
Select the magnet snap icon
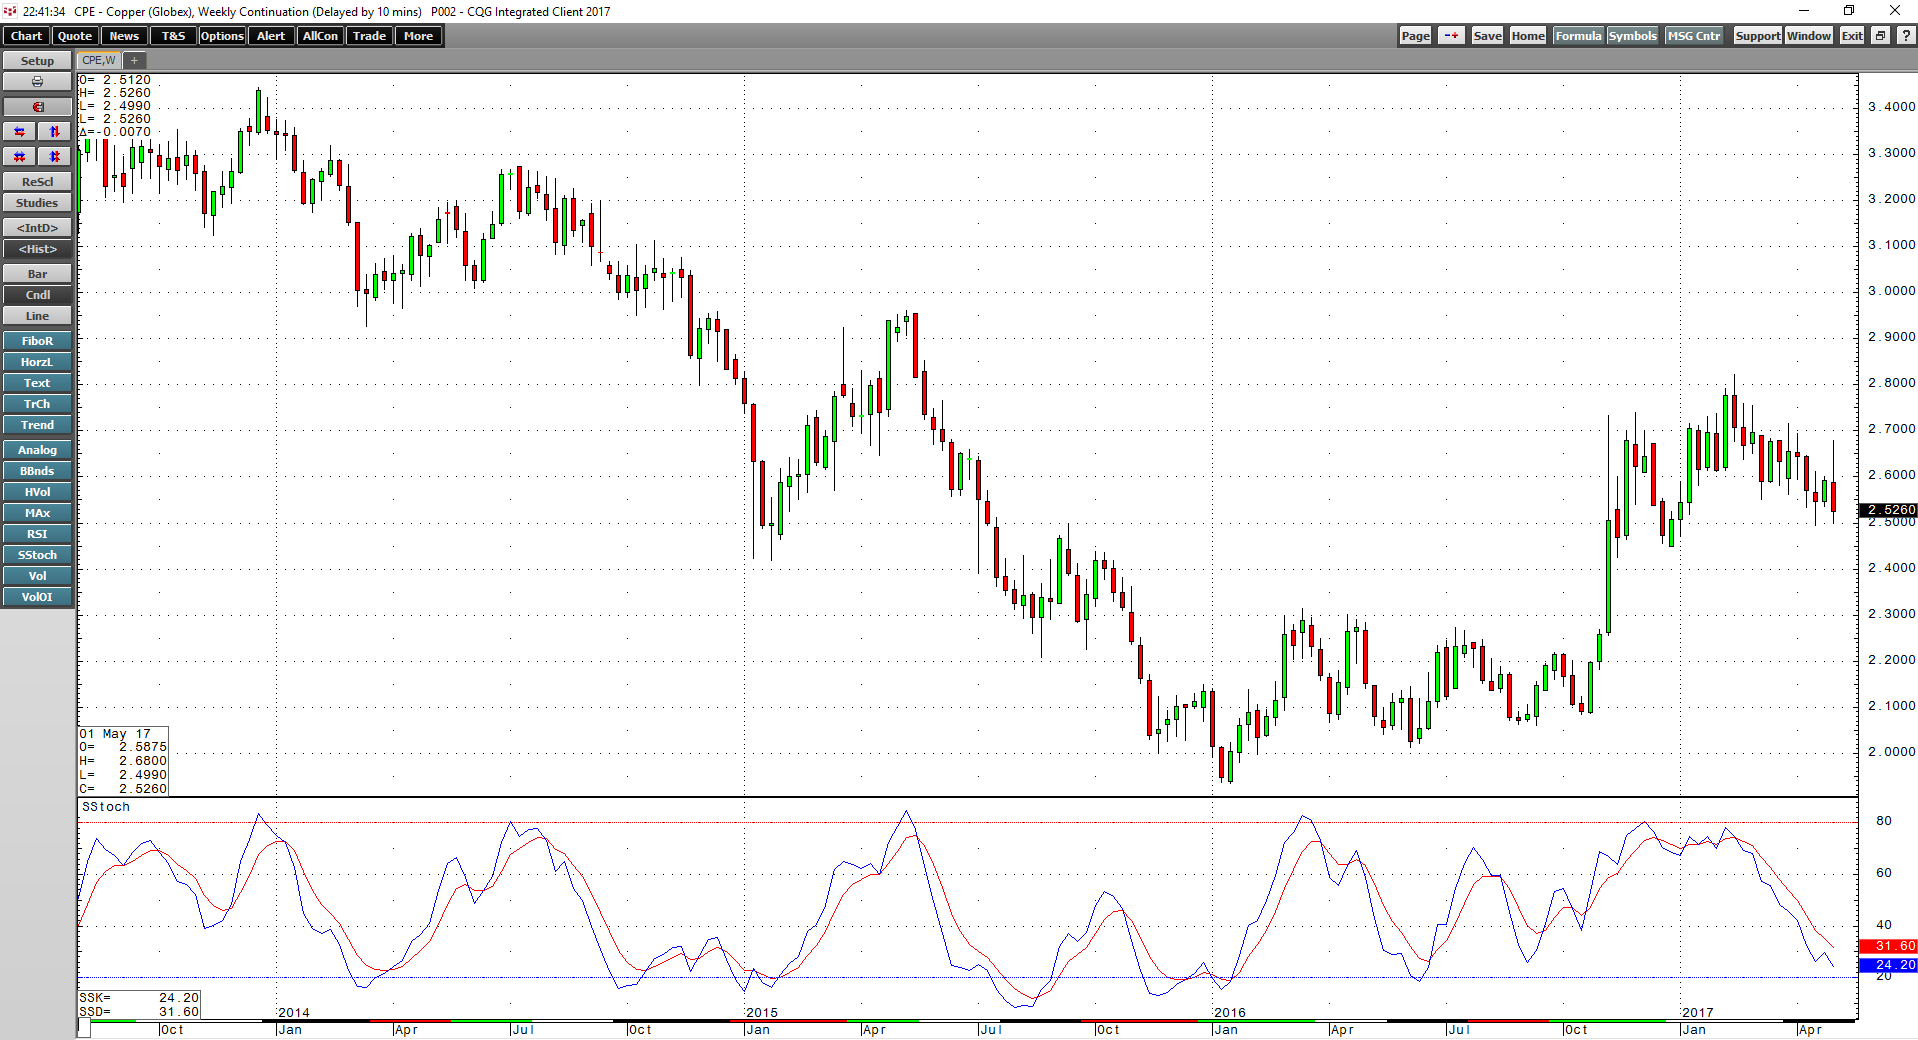[37, 106]
